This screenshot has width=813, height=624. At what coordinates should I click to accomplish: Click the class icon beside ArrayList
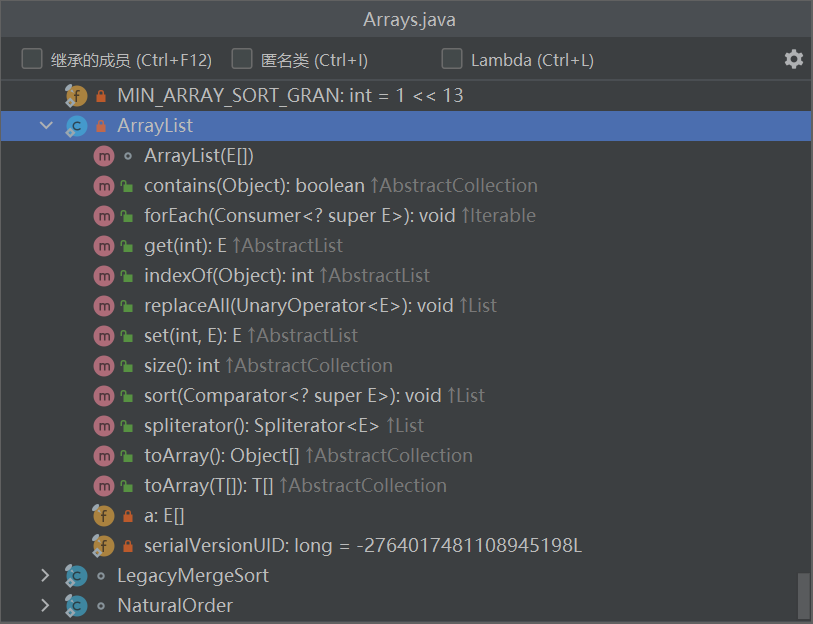tap(77, 126)
